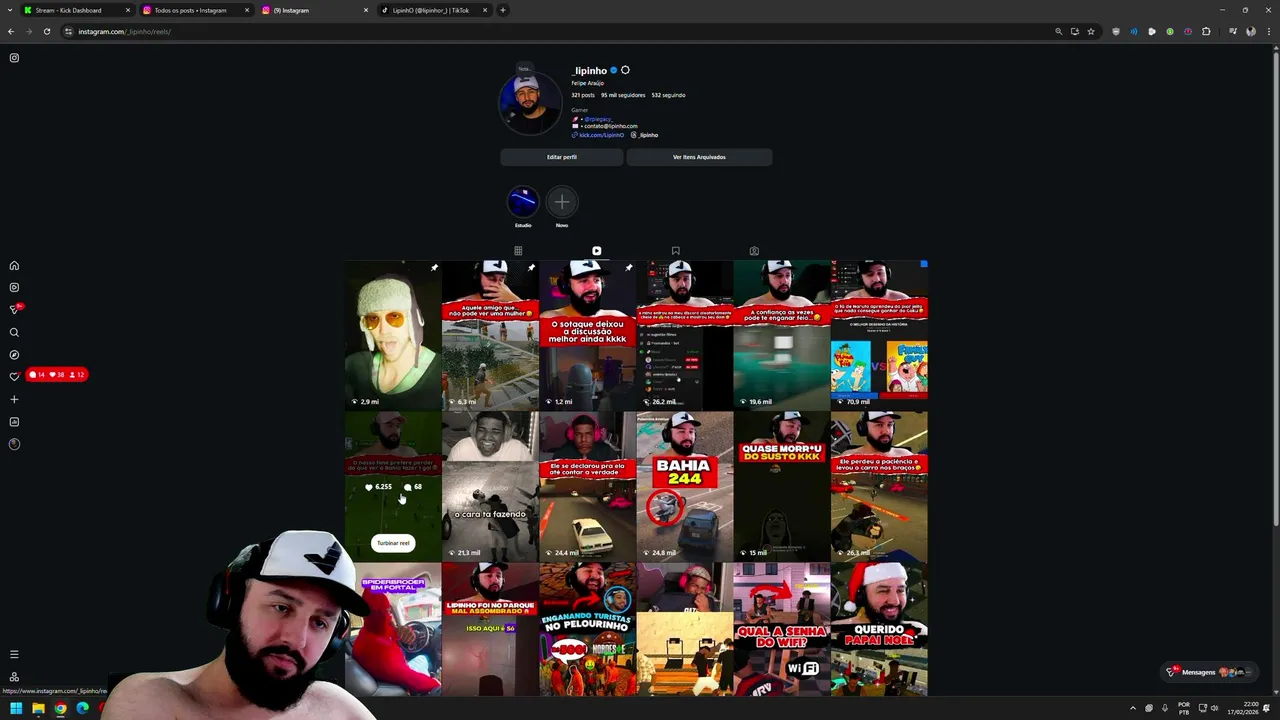Open the kick.com/LipinhO link

click(x=600, y=135)
